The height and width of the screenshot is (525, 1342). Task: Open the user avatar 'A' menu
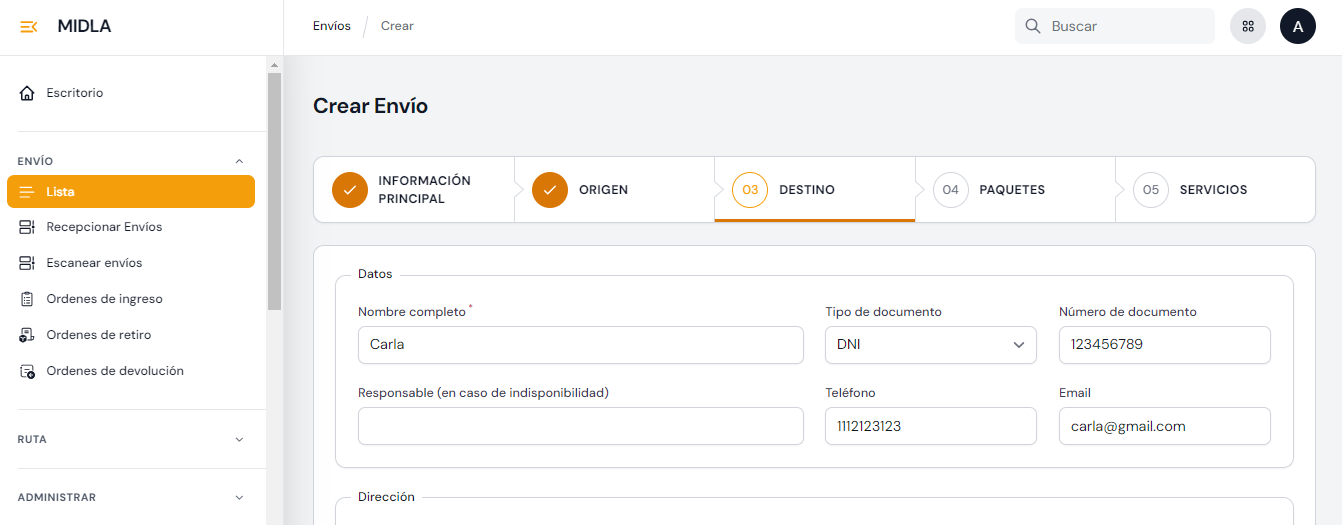[1297, 27]
